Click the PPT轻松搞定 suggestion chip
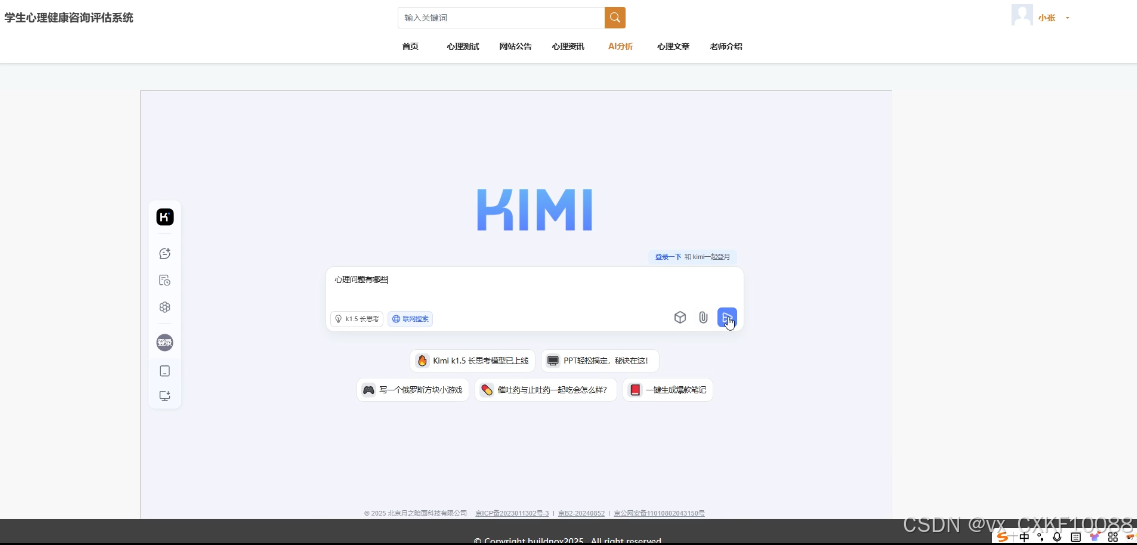This screenshot has width=1137, height=545. (x=600, y=360)
